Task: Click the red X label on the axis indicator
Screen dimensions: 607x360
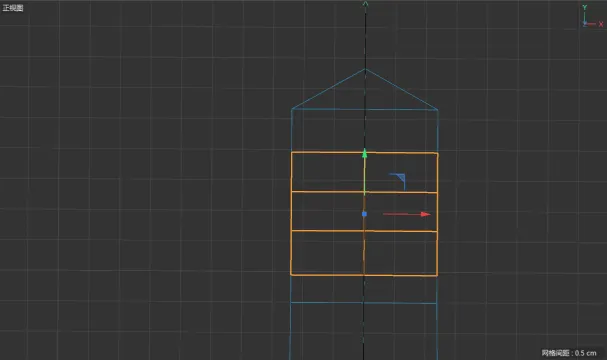Action: [601, 24]
